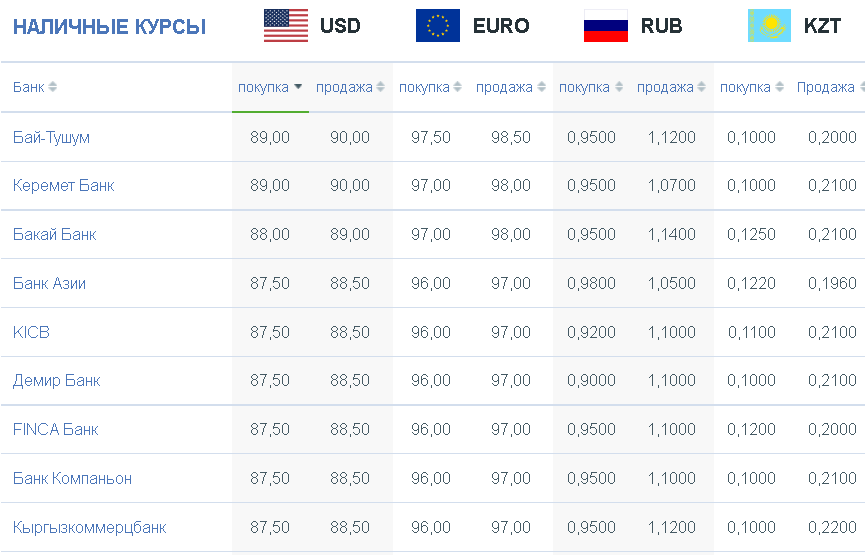Sort by the Банк column sort arrows
This screenshot has width=865, height=555.
pos(52,87)
